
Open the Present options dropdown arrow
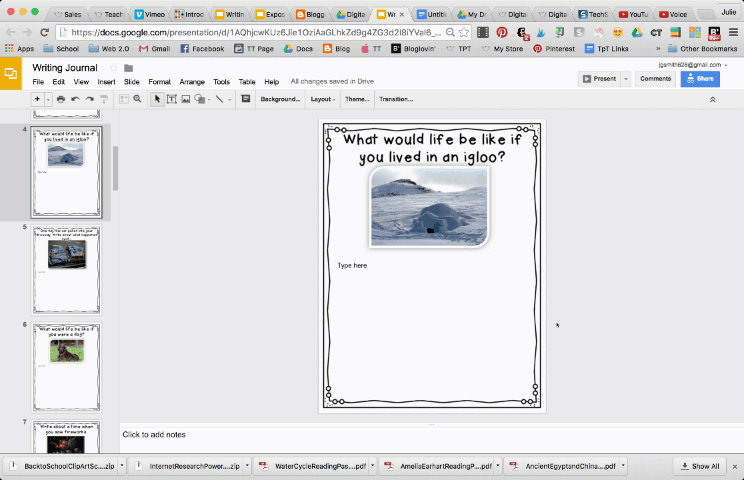tap(626, 79)
